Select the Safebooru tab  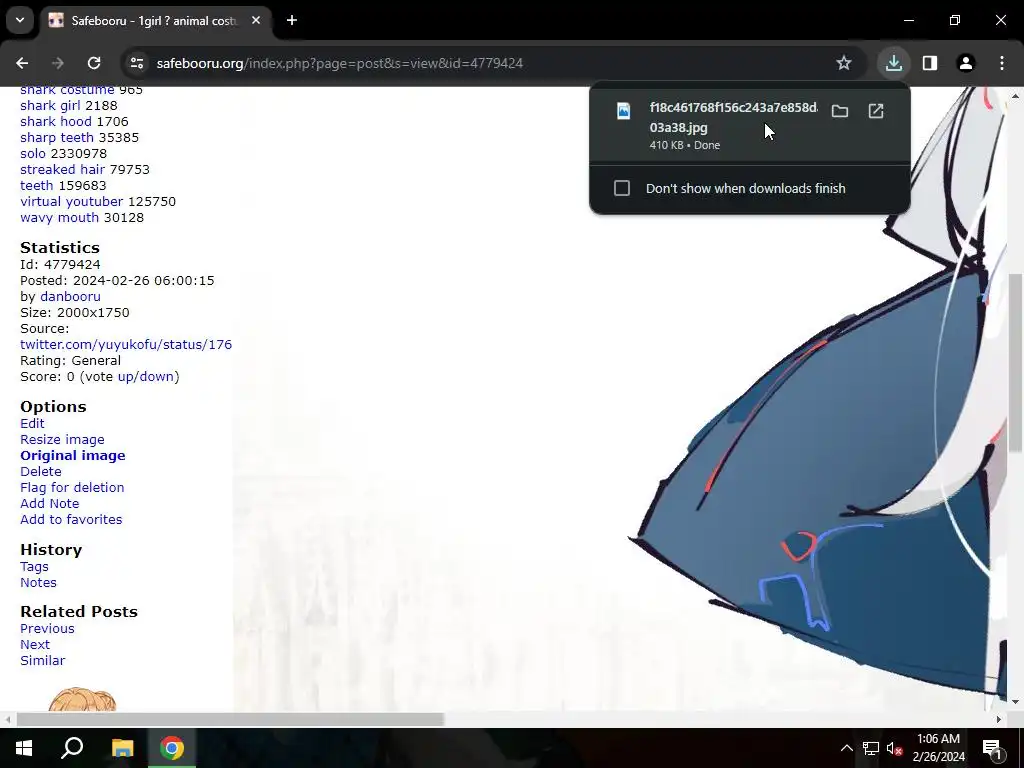pos(155,20)
